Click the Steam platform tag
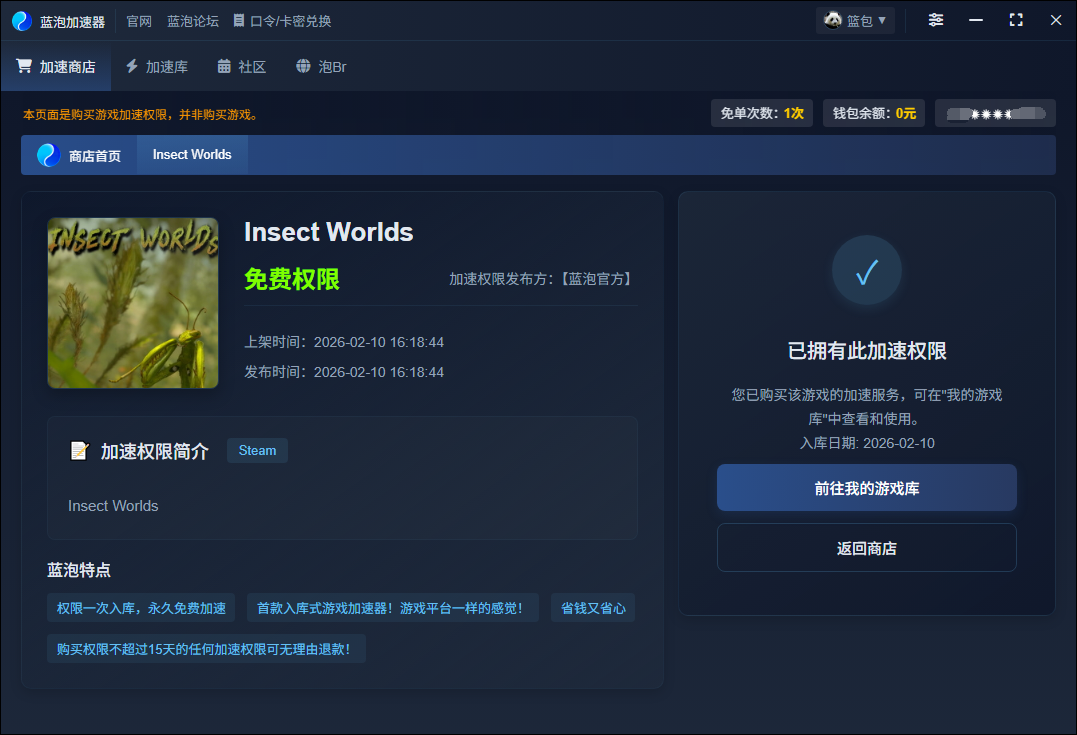The image size is (1077, 735). [x=257, y=451]
